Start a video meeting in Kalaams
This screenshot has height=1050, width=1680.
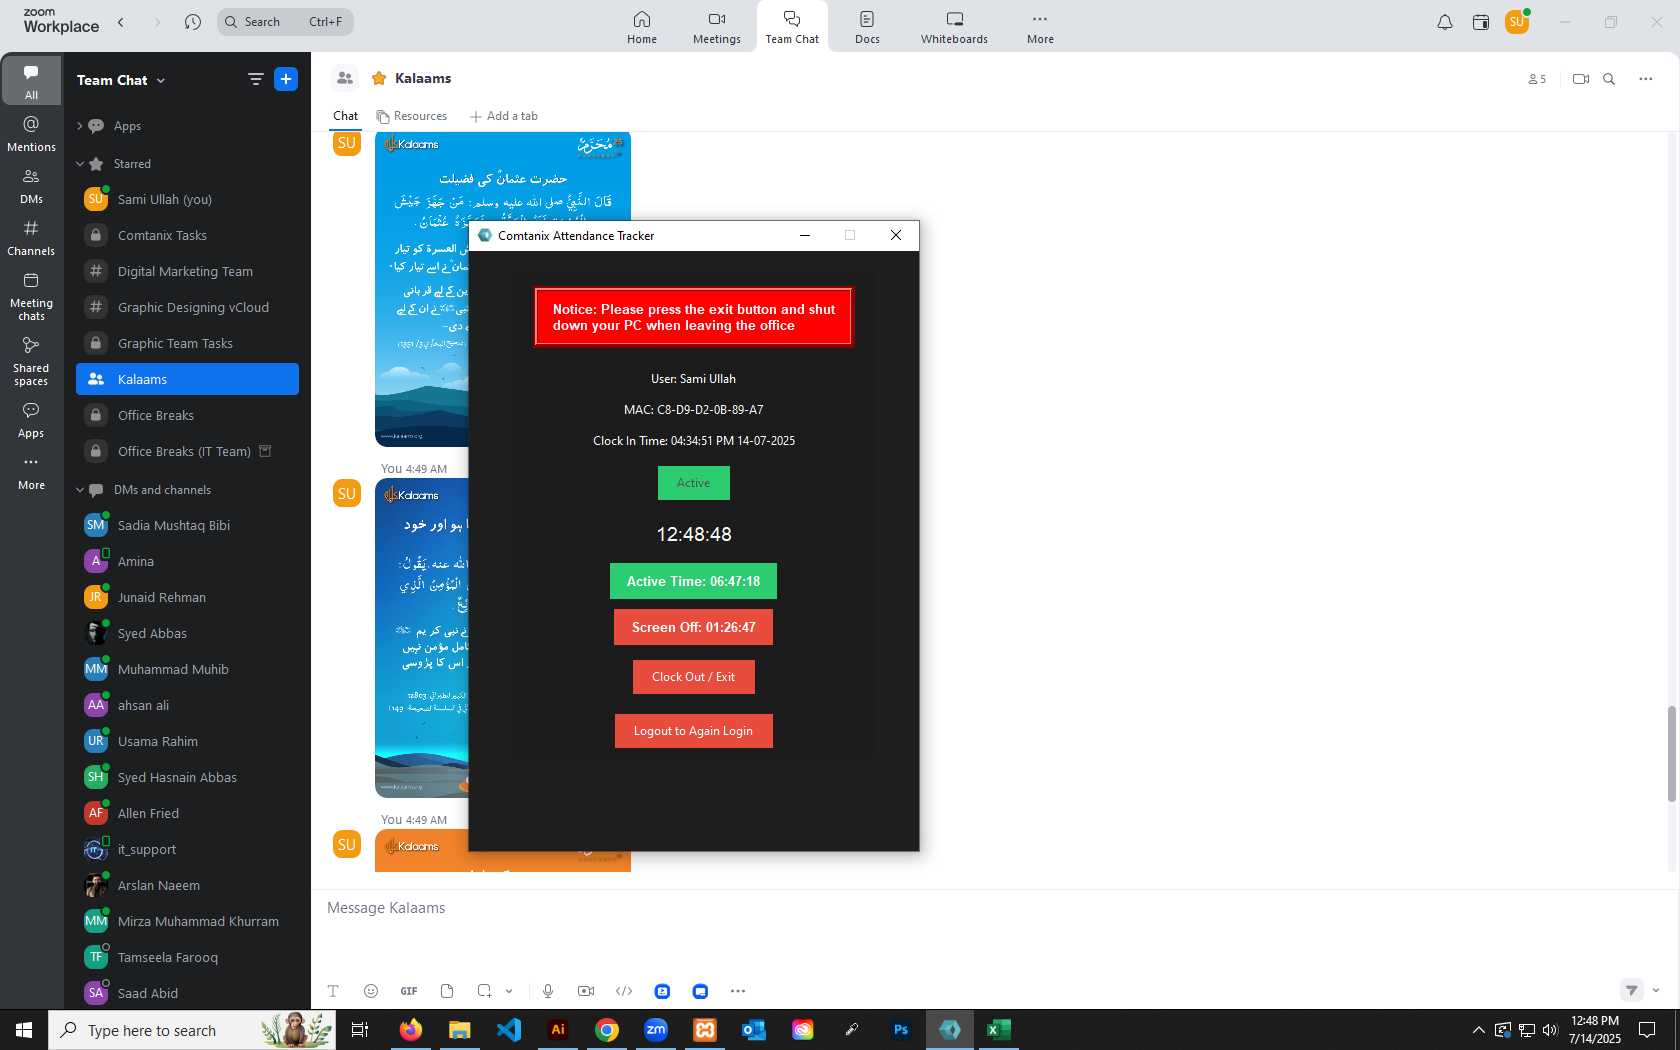click(1581, 79)
